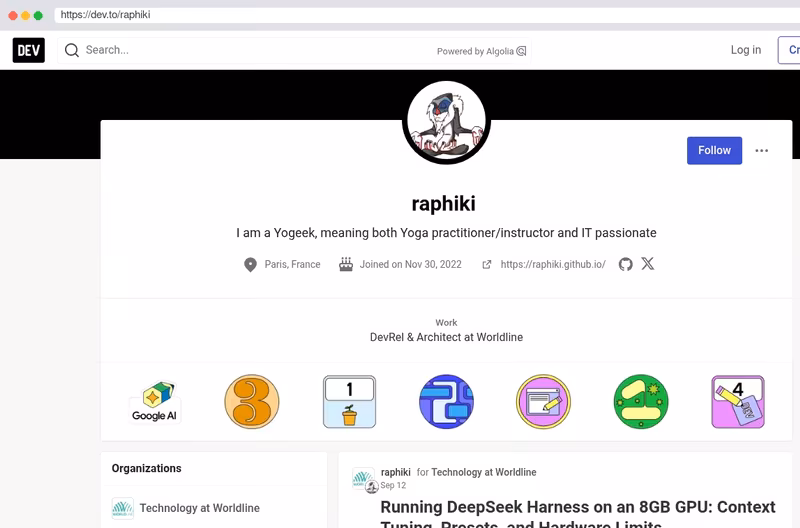This screenshot has height=528, width=800.
Task: Open the orange number 3 badge
Action: [252, 401]
